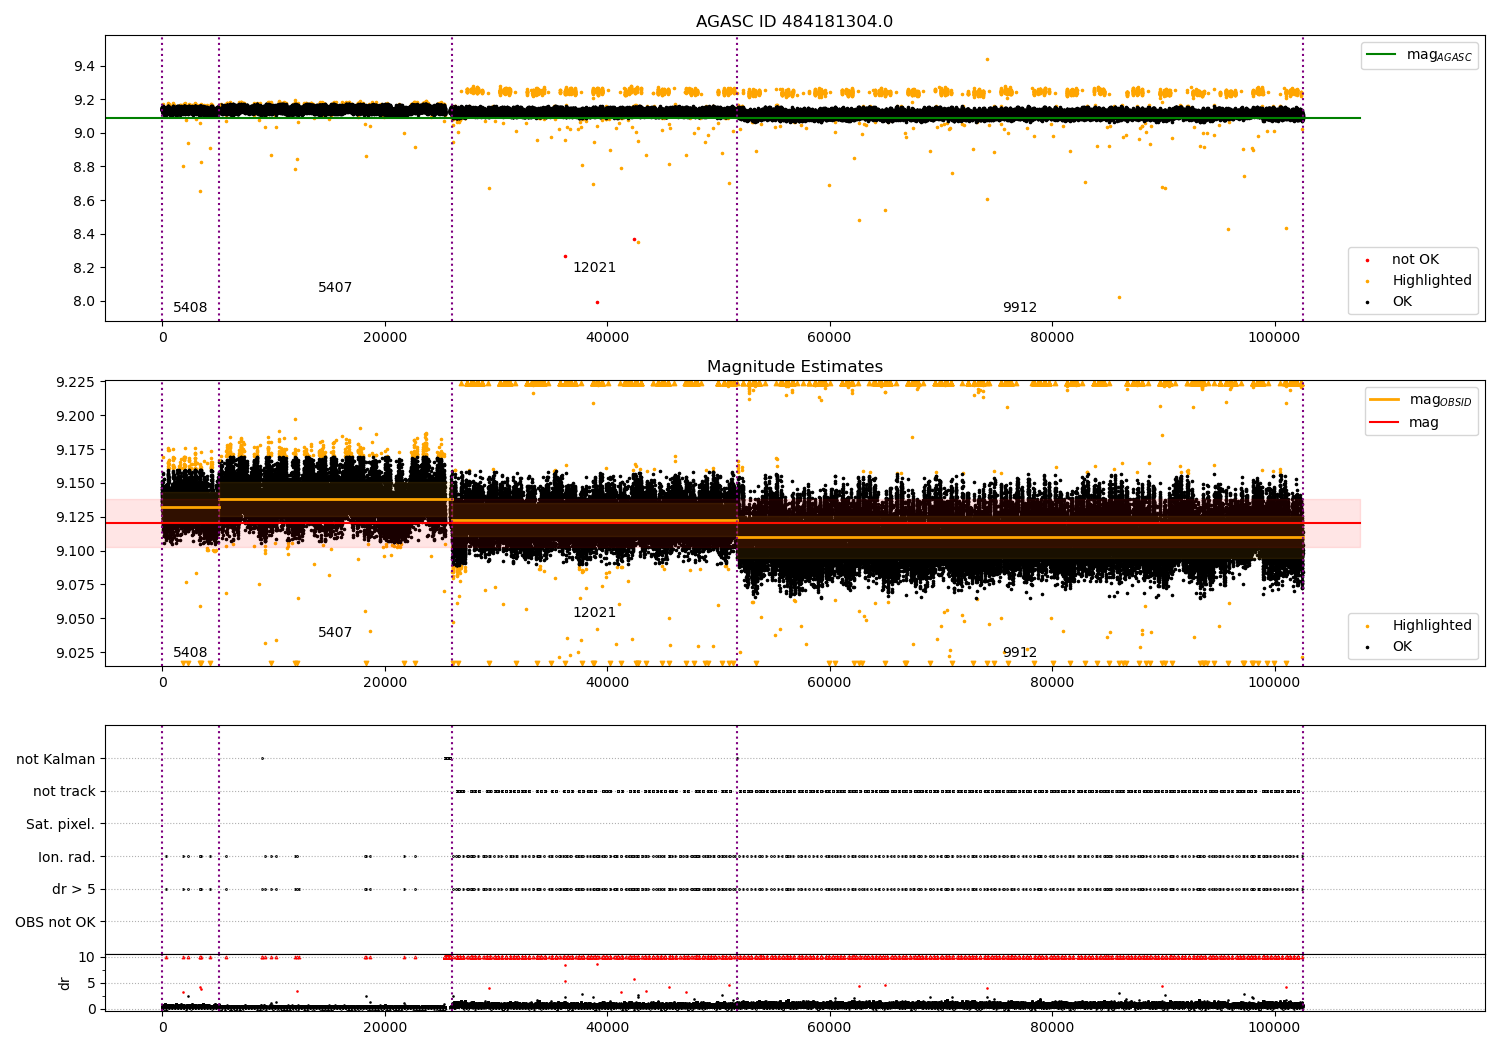Click OBSID label '12021' in the Magnitude Estimates plot
Image resolution: width=1500 pixels, height=1050 pixels.
(x=594, y=612)
